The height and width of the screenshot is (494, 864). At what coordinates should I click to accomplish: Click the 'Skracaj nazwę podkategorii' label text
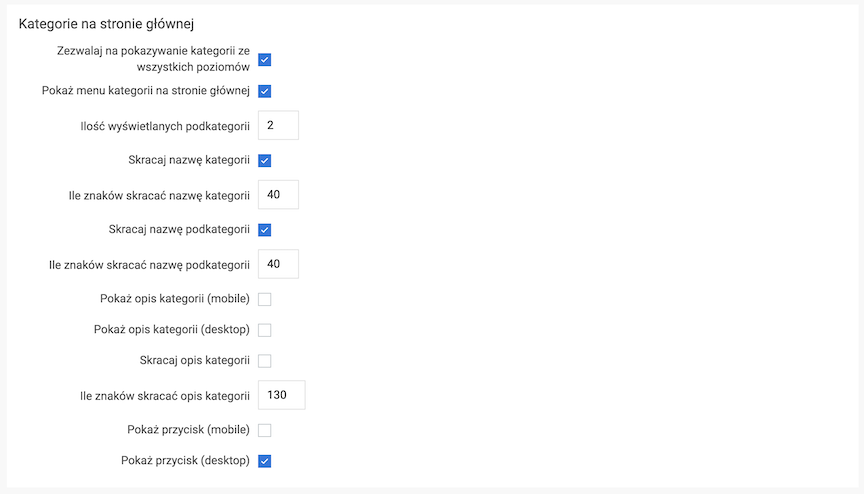[179, 230]
